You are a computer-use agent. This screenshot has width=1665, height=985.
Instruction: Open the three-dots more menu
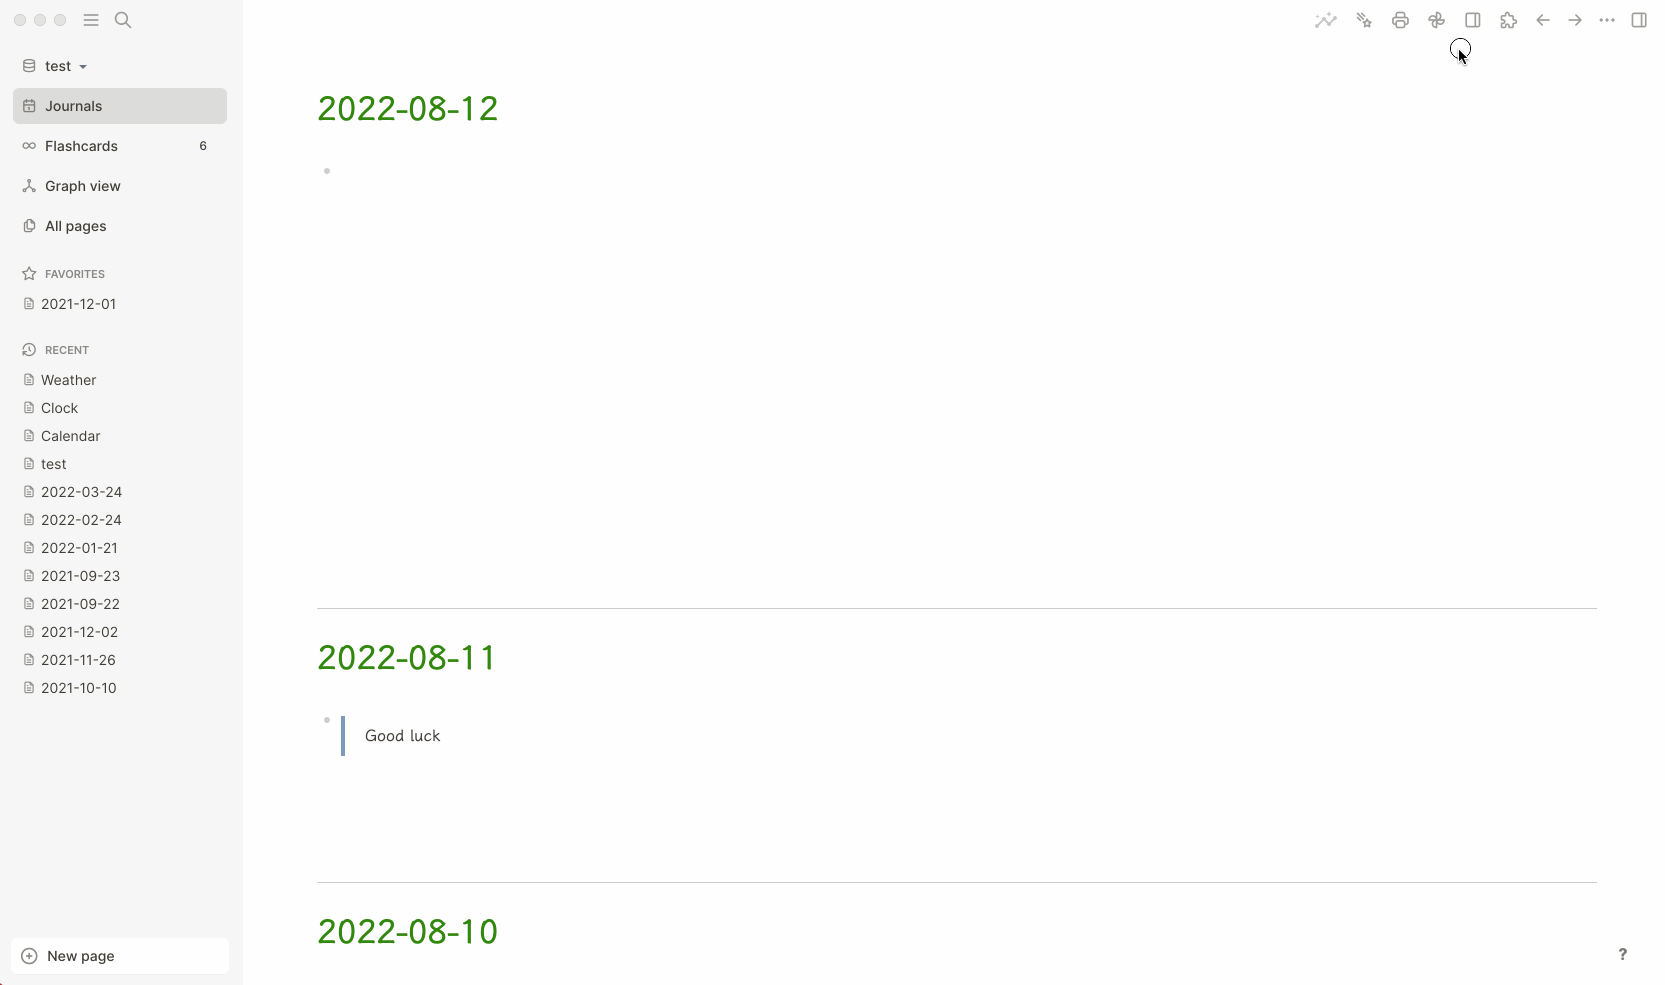coord(1607,20)
